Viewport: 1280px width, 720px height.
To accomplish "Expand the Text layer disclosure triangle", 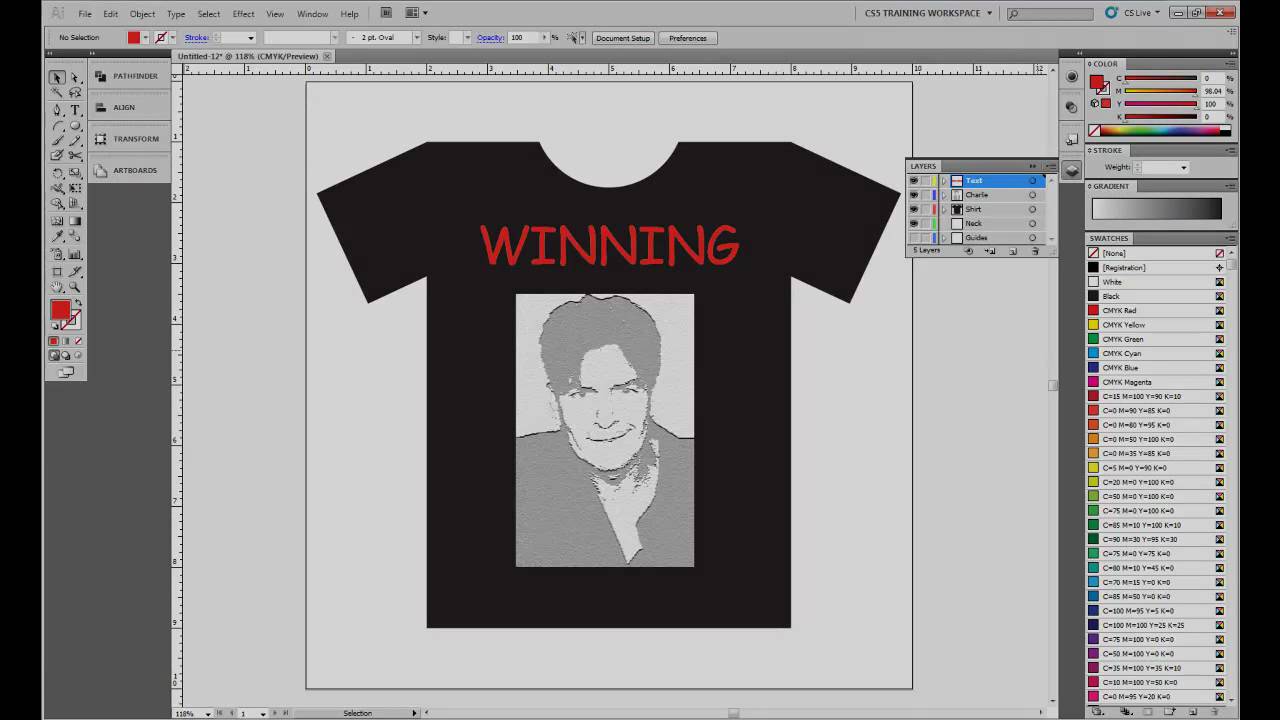I will (943, 181).
